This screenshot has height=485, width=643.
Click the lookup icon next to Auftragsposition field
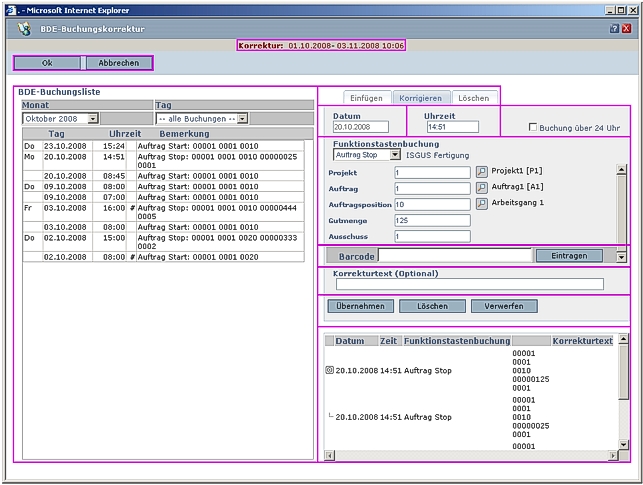pyautogui.click(x=481, y=203)
